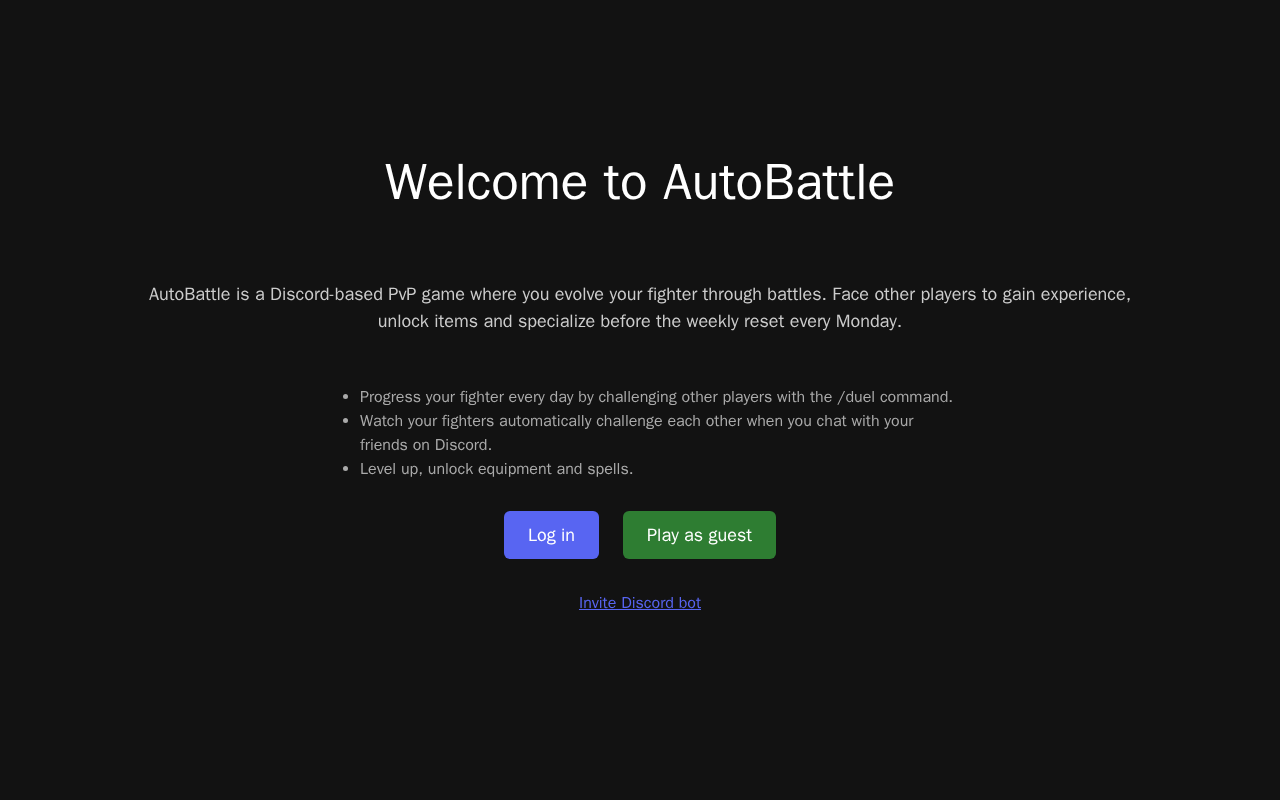Image resolution: width=1280 pixels, height=800 pixels.
Task: Click the bullet about the /duel command
Action: pyautogui.click(x=656, y=397)
